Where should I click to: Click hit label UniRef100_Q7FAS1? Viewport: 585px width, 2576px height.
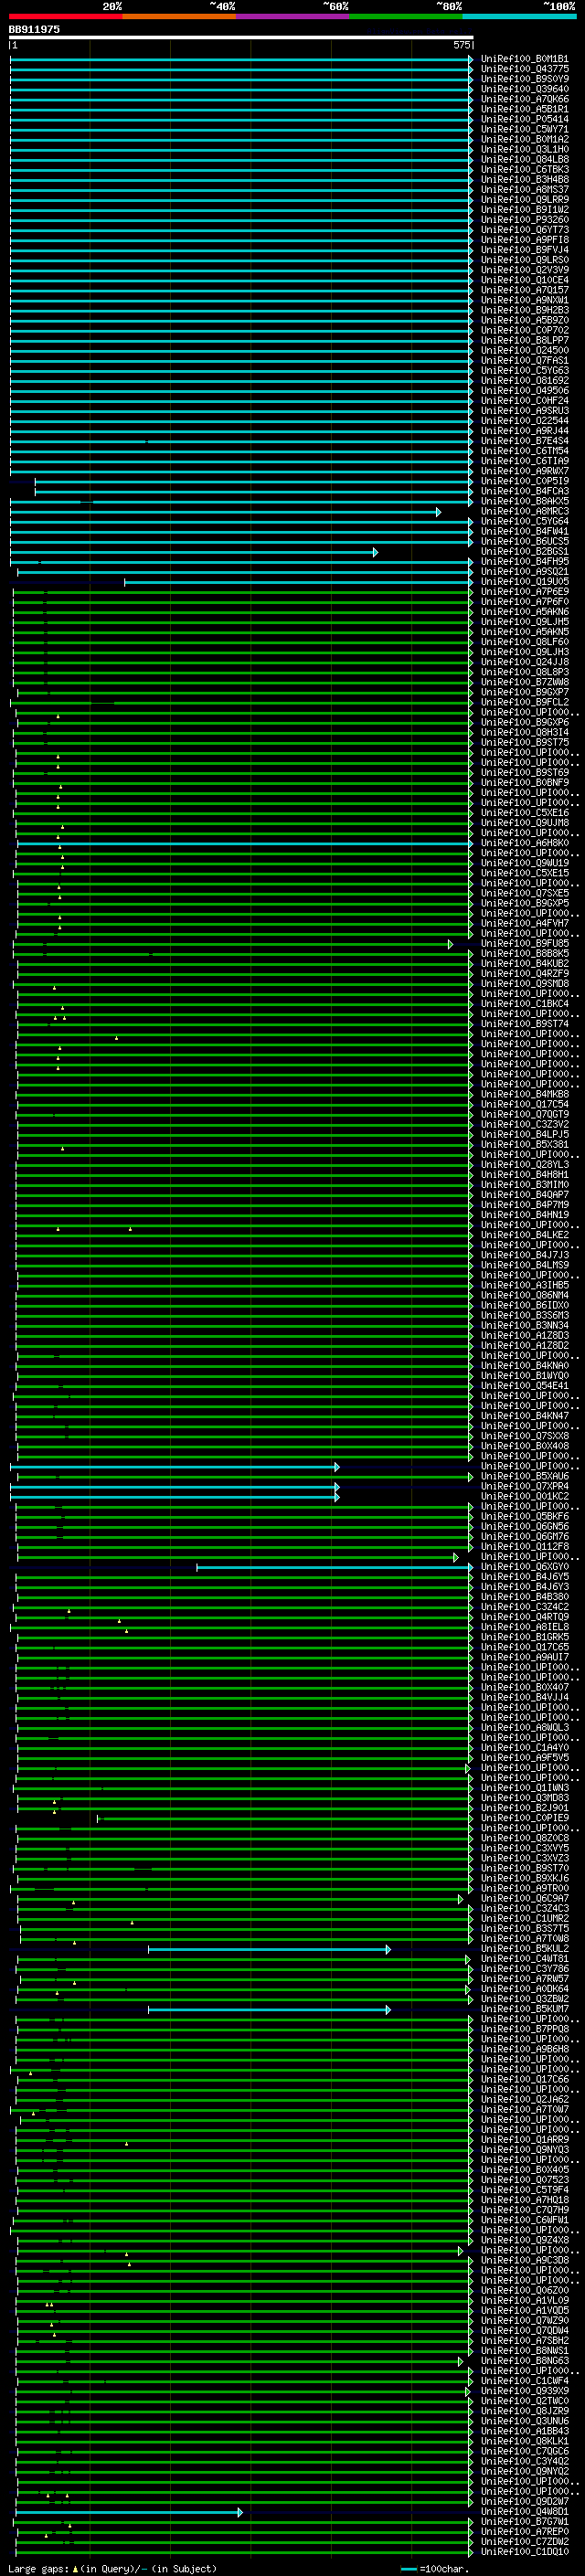(525, 361)
